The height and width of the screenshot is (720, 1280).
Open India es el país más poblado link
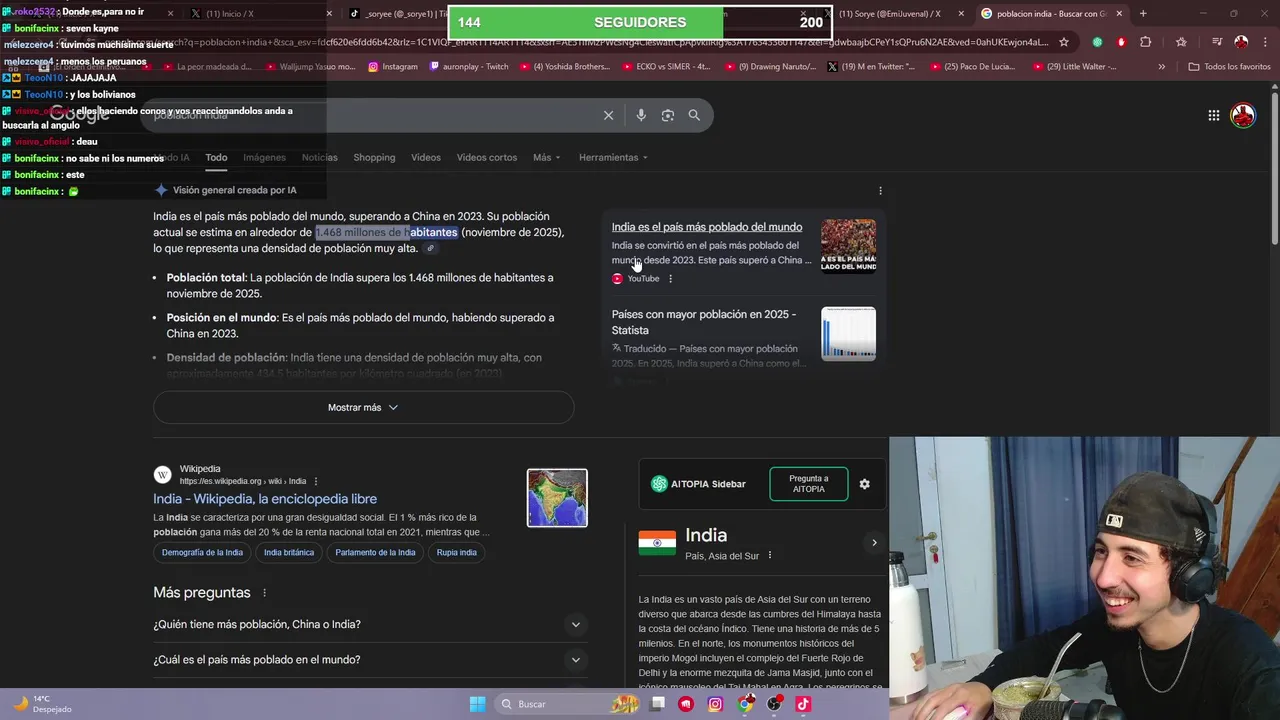[707, 227]
